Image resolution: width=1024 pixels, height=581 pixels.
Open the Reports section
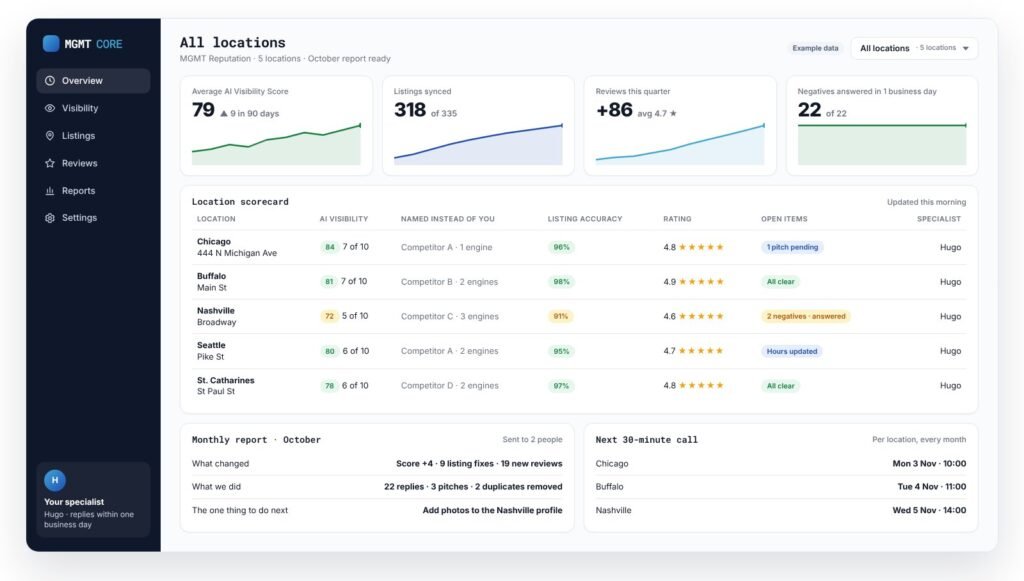pos(93,191)
